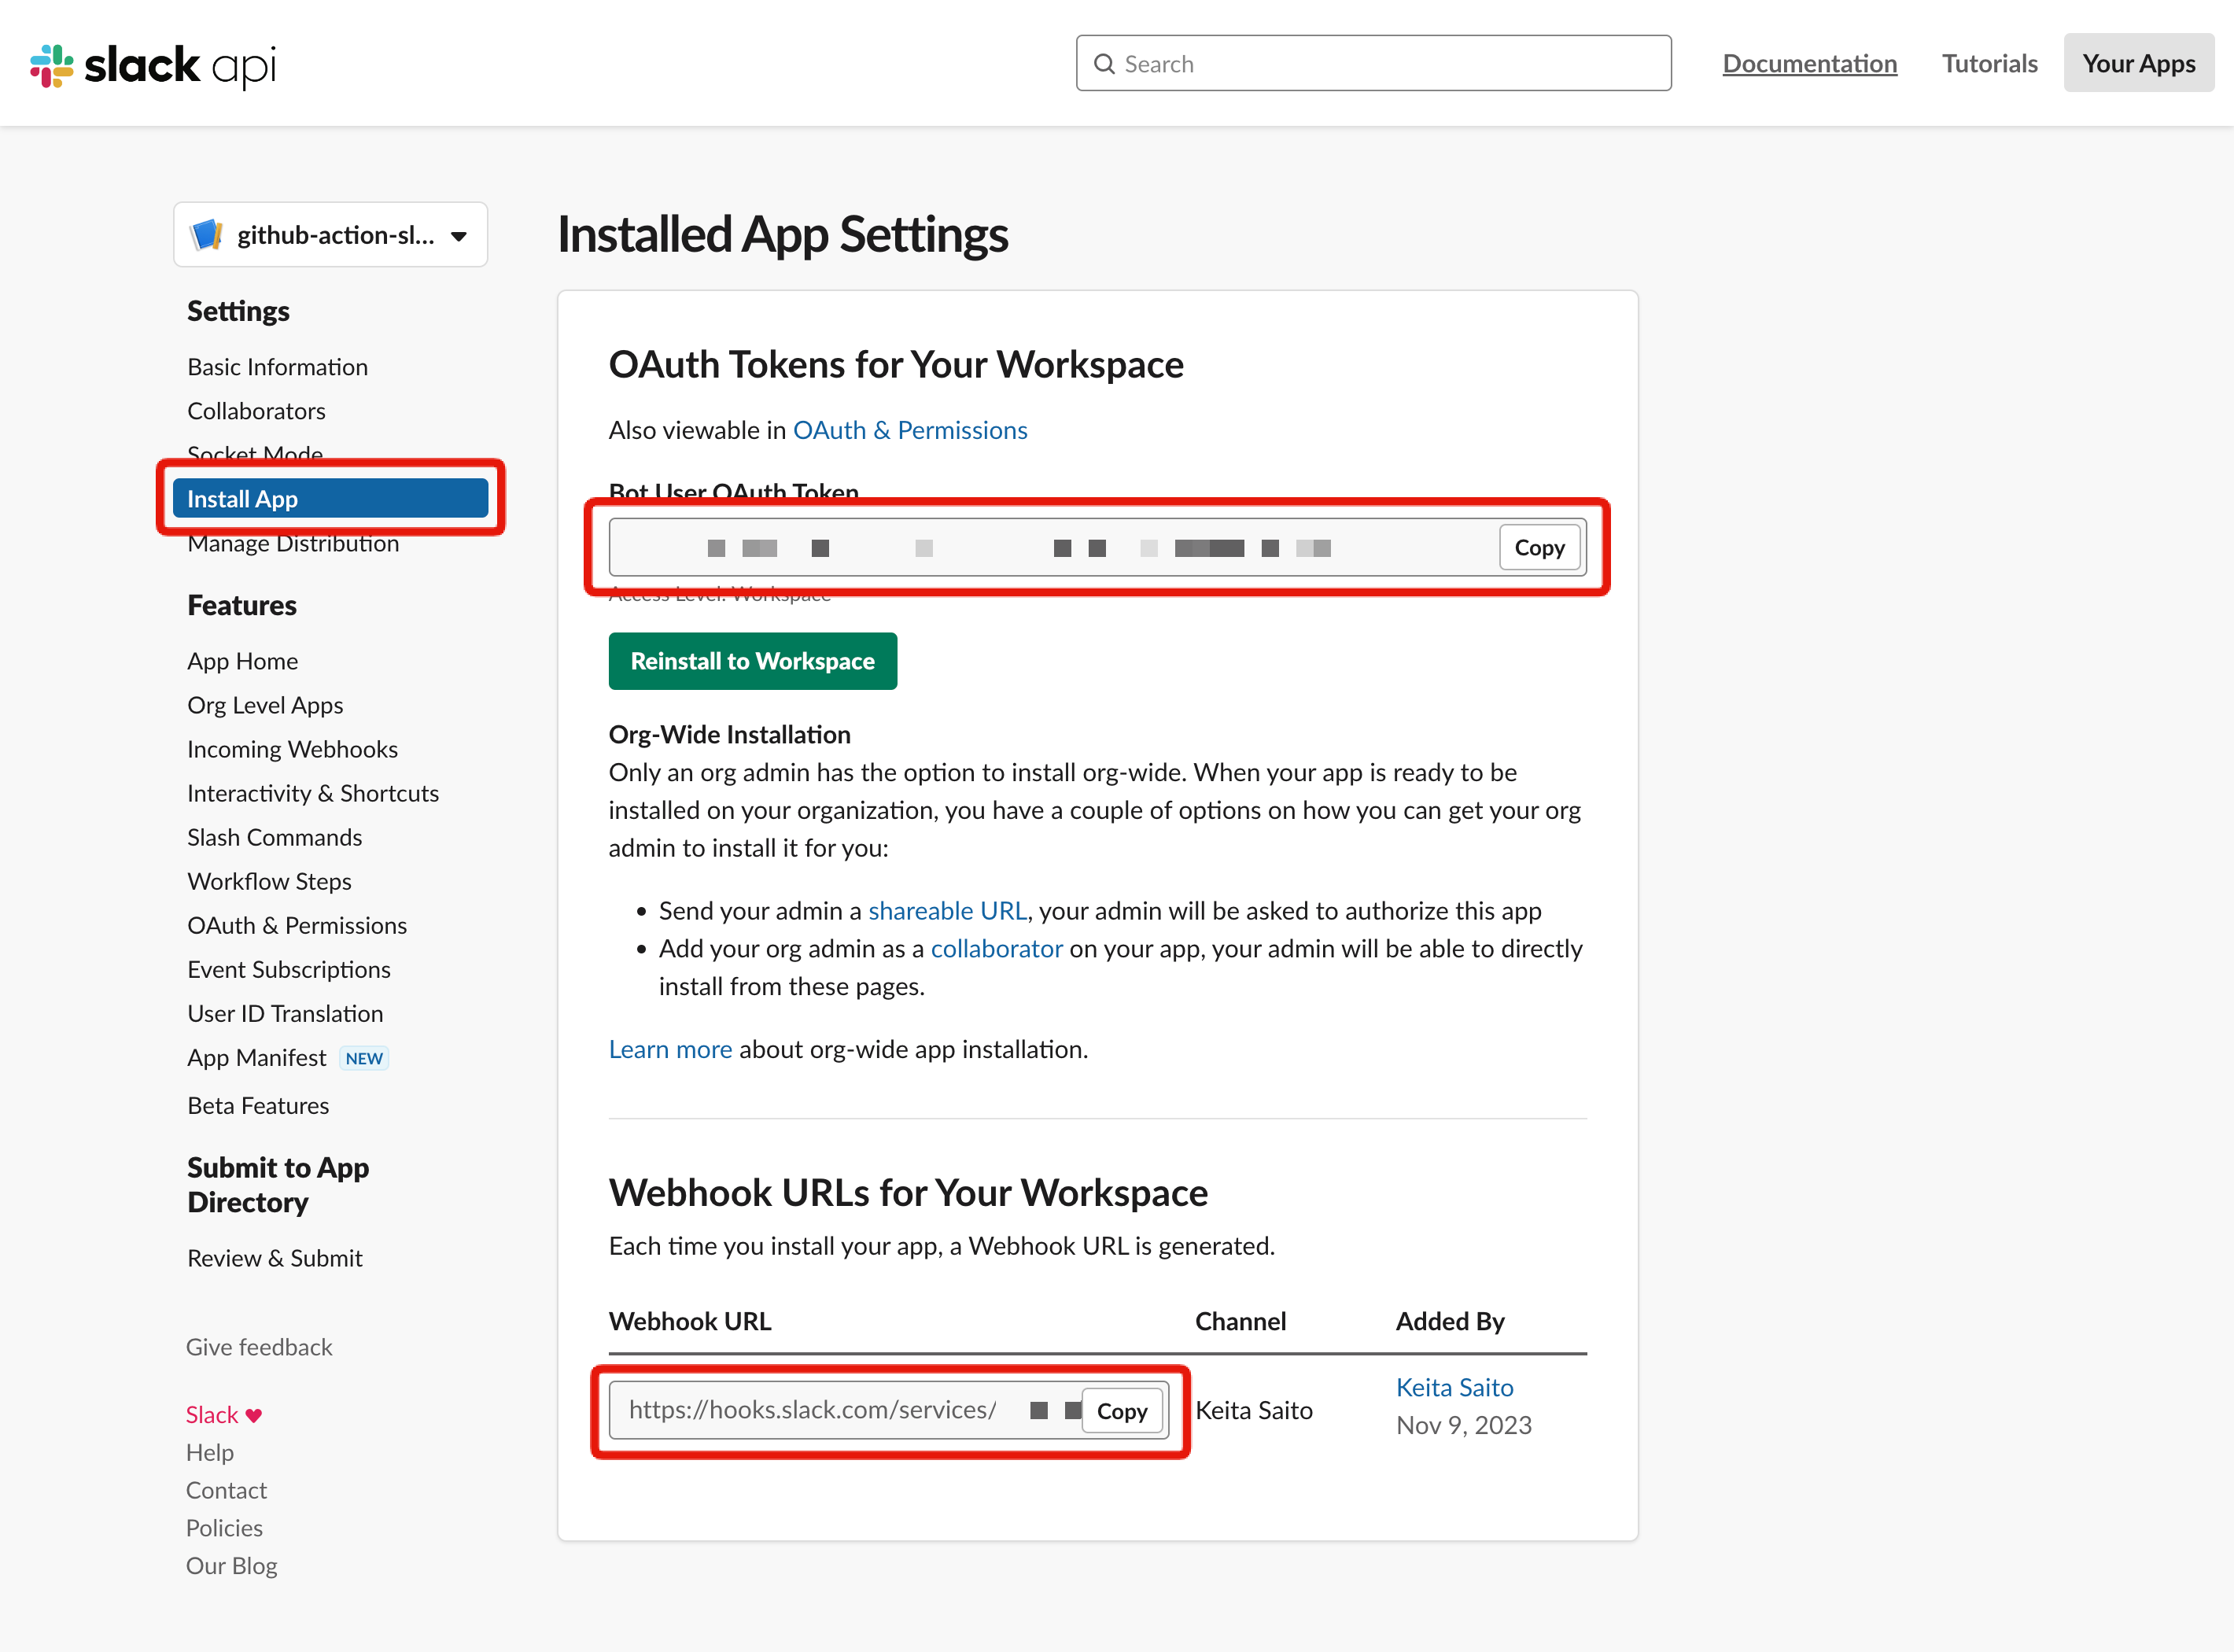Click Learn more about org-wide installation
The image size is (2234, 1652).
(670, 1048)
